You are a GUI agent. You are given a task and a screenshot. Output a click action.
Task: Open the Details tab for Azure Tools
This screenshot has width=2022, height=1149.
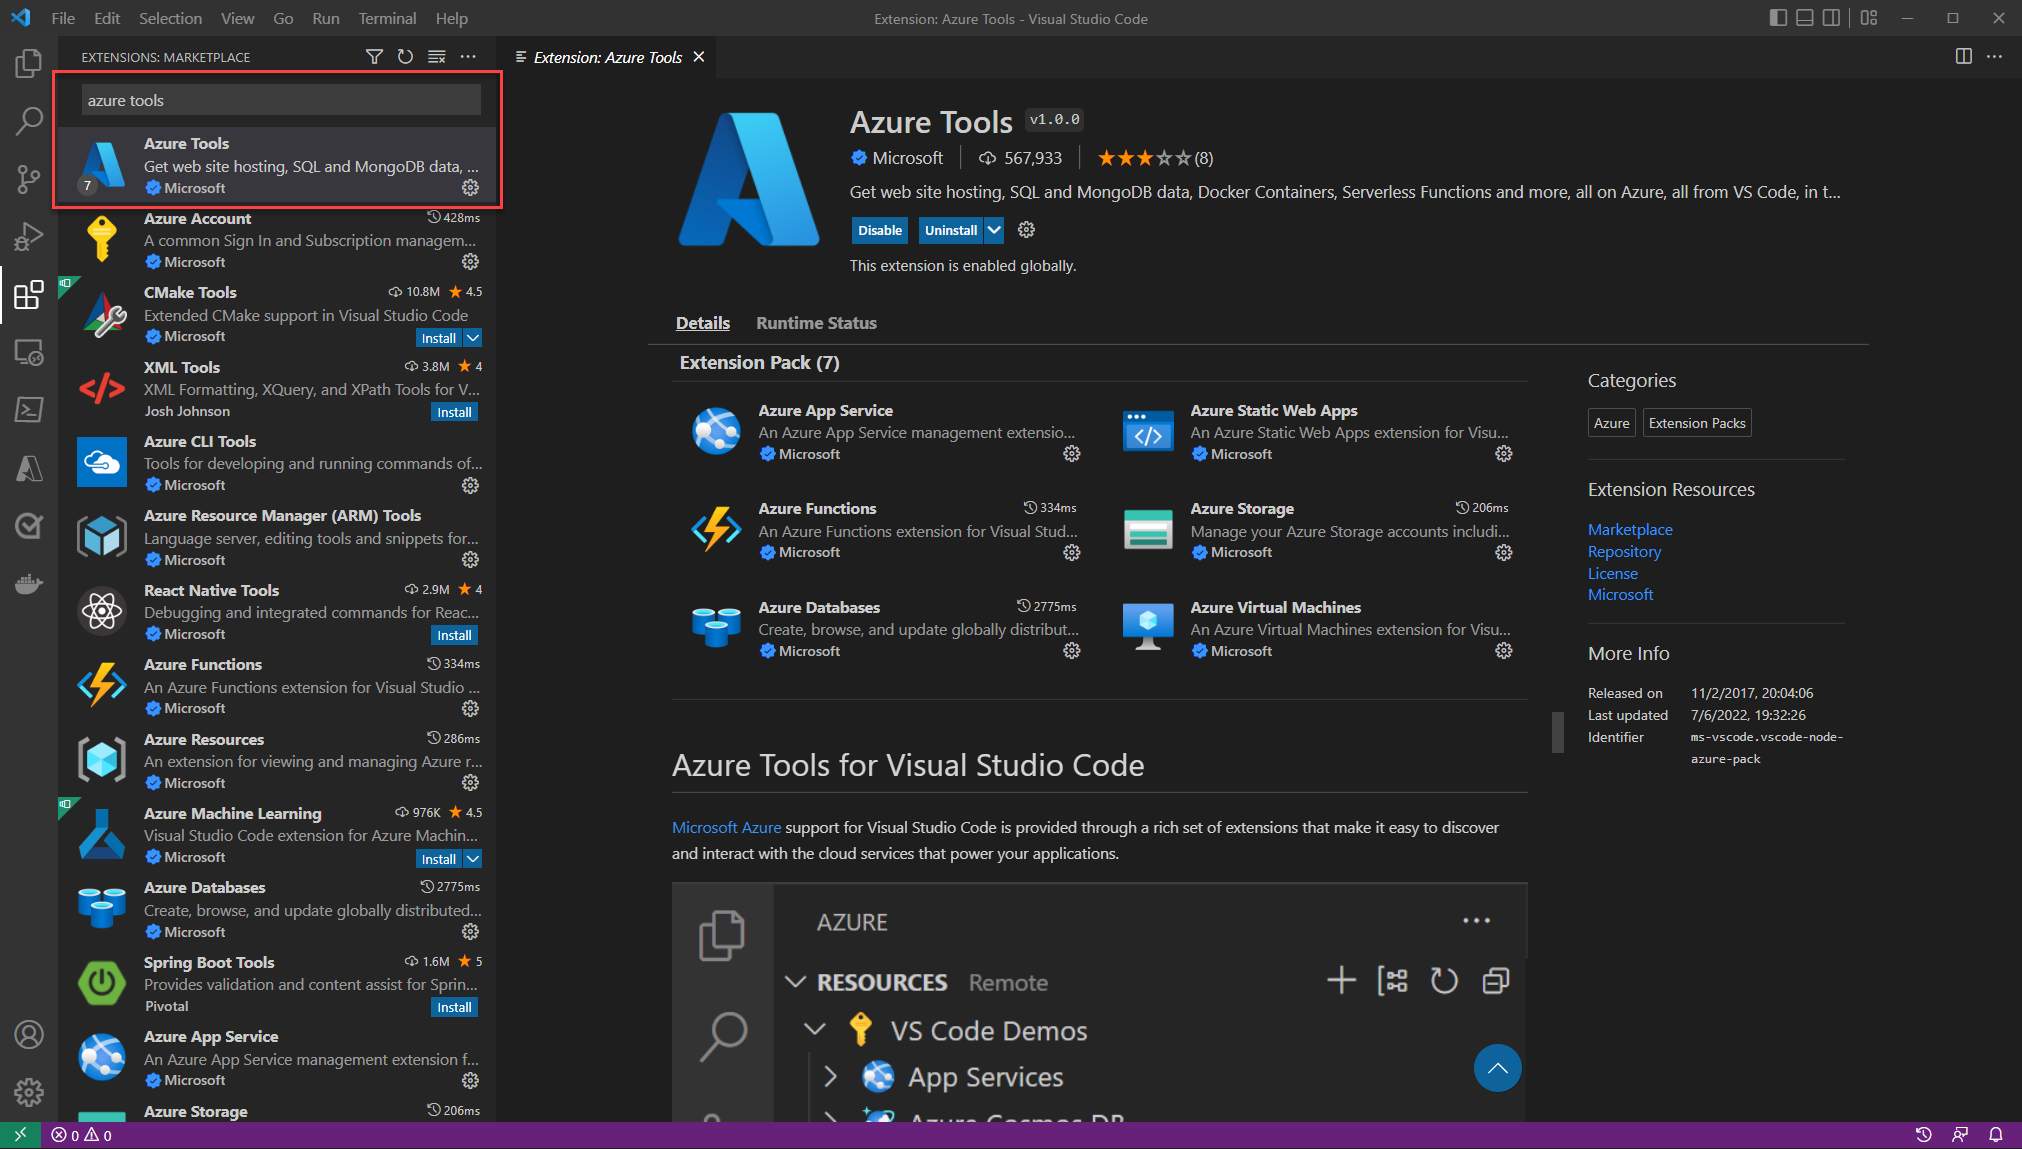(x=701, y=321)
